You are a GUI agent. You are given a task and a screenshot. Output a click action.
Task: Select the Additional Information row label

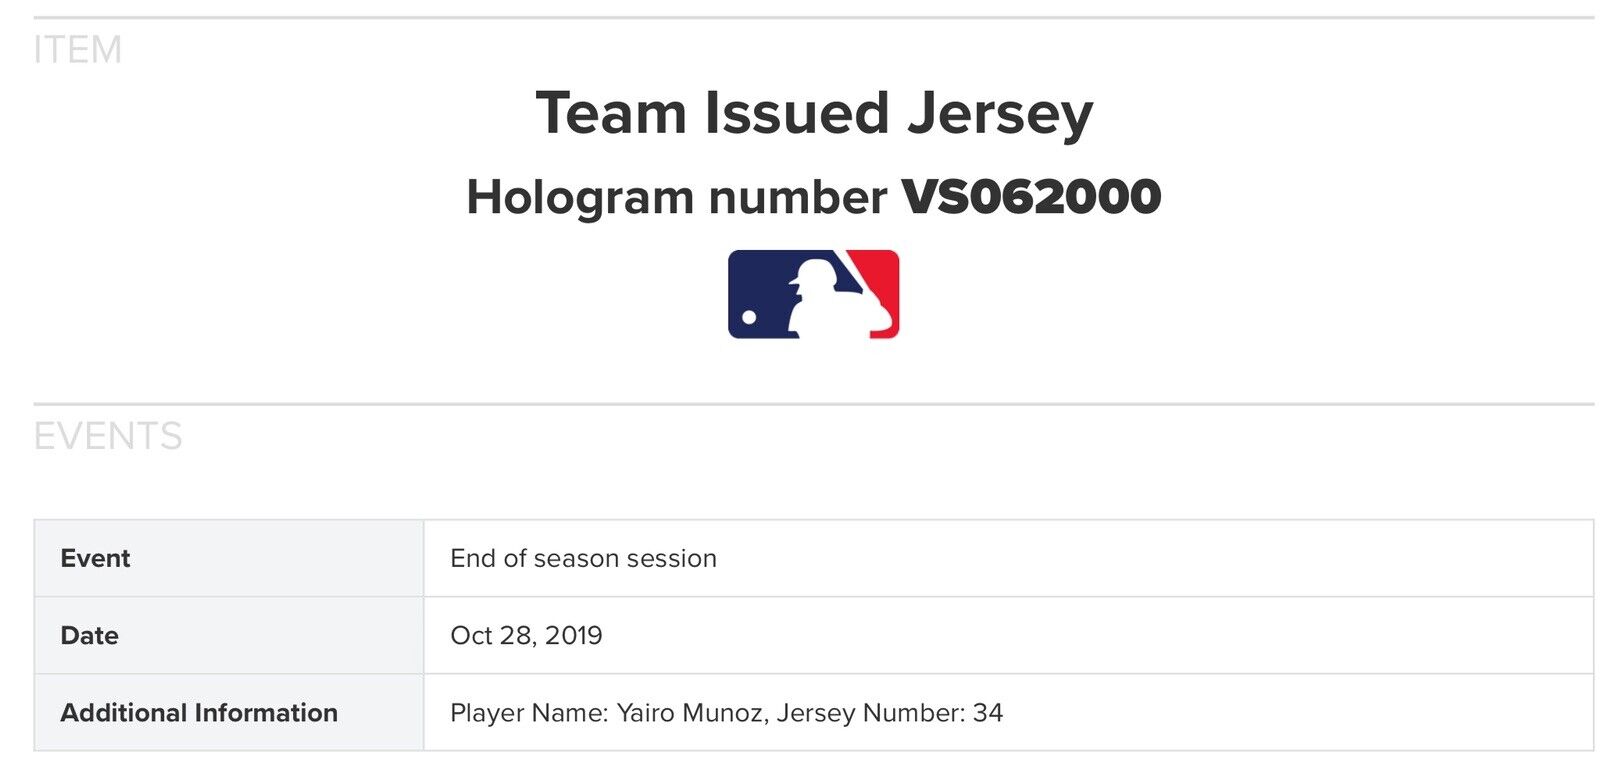pos(199,712)
